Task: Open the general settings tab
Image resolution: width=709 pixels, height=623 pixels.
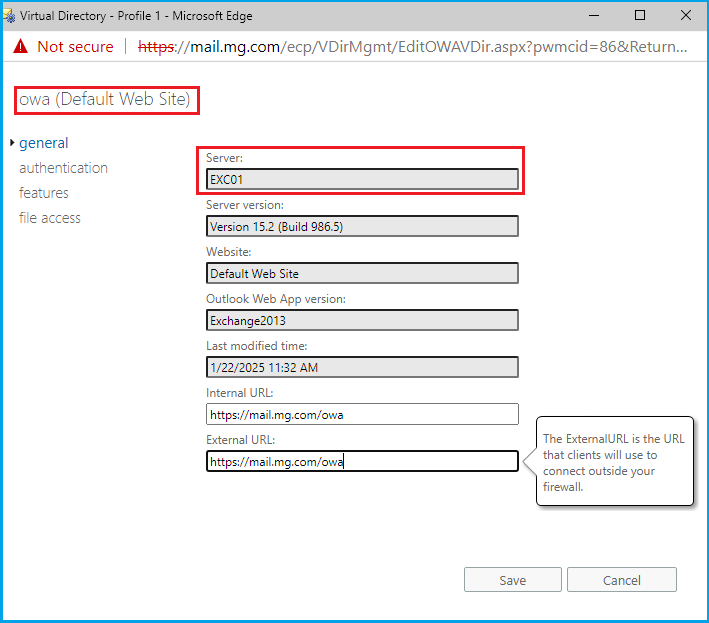Action: click(43, 143)
